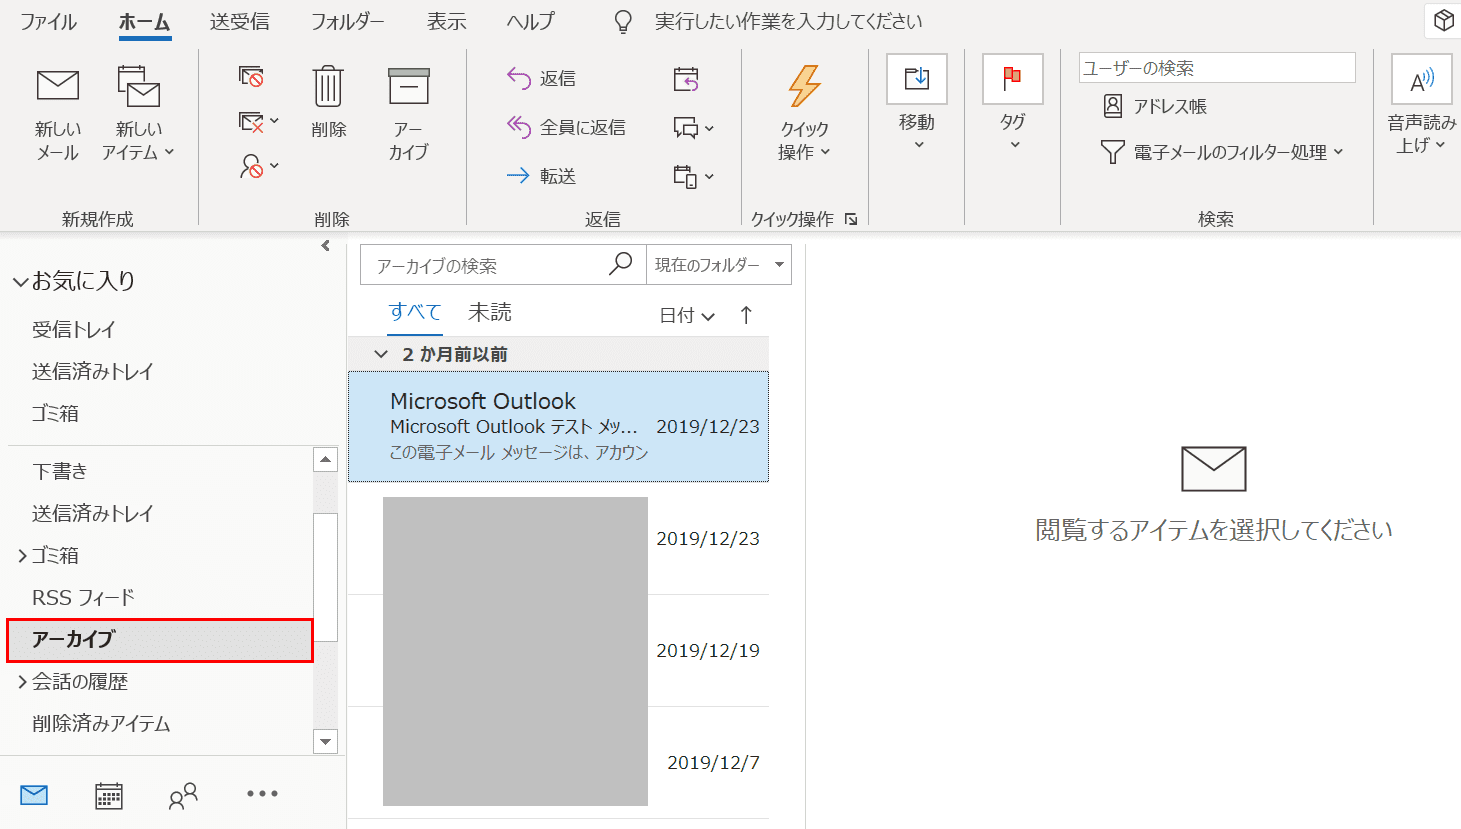The height and width of the screenshot is (829, 1461).
Task: Click the New Mail (新しいメール) icon
Action: (57, 88)
